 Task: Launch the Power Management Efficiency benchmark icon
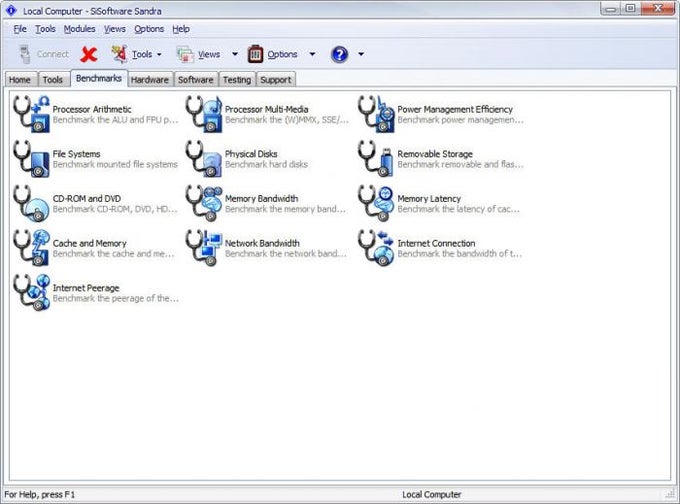pyautogui.click(x=376, y=114)
